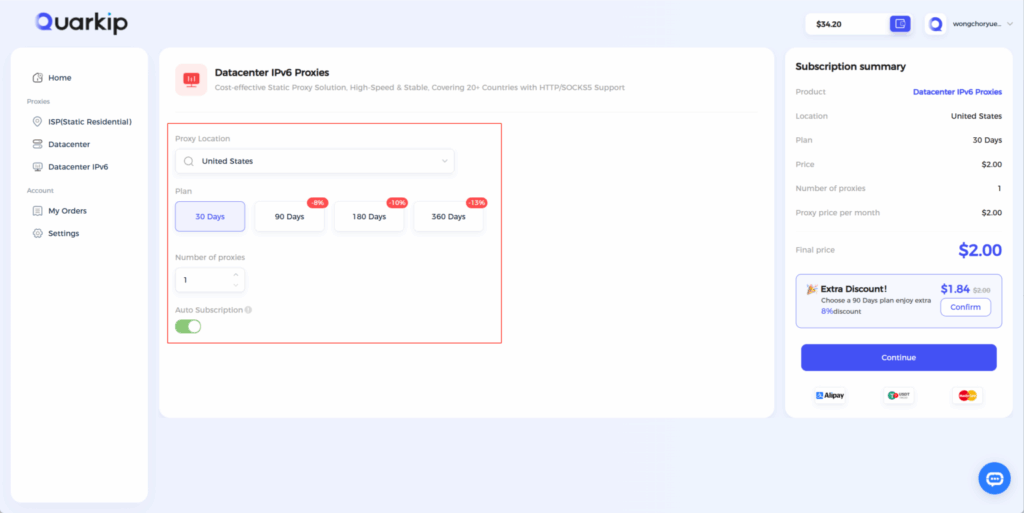Click the ISP location pin icon
Screen dimensions: 1024x513
(37, 122)
